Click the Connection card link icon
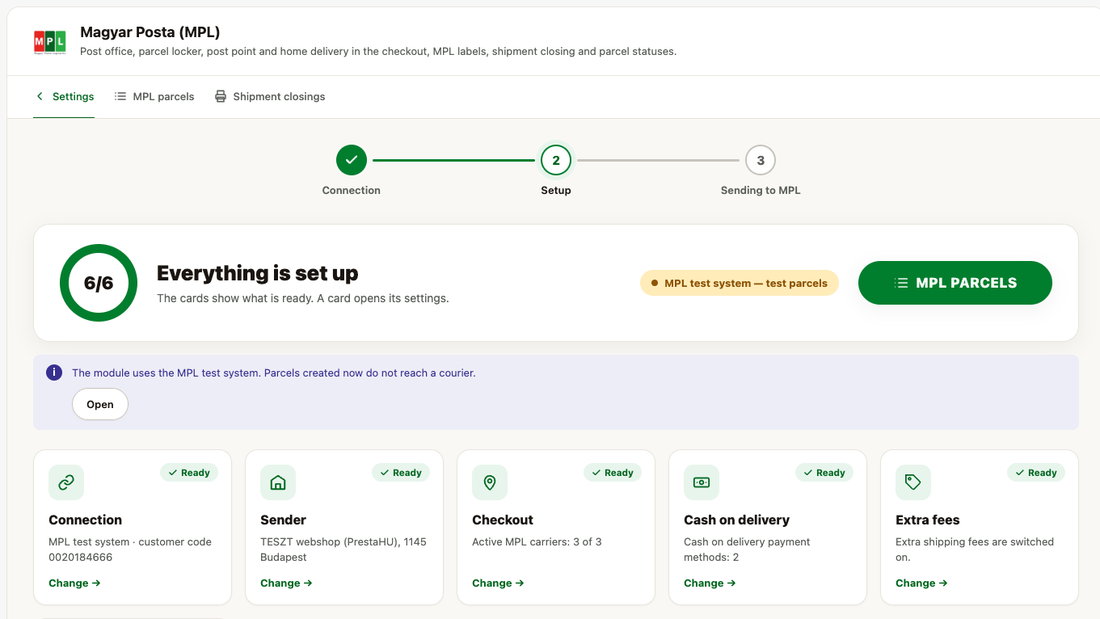The width and height of the screenshot is (1100, 619). 66,482
